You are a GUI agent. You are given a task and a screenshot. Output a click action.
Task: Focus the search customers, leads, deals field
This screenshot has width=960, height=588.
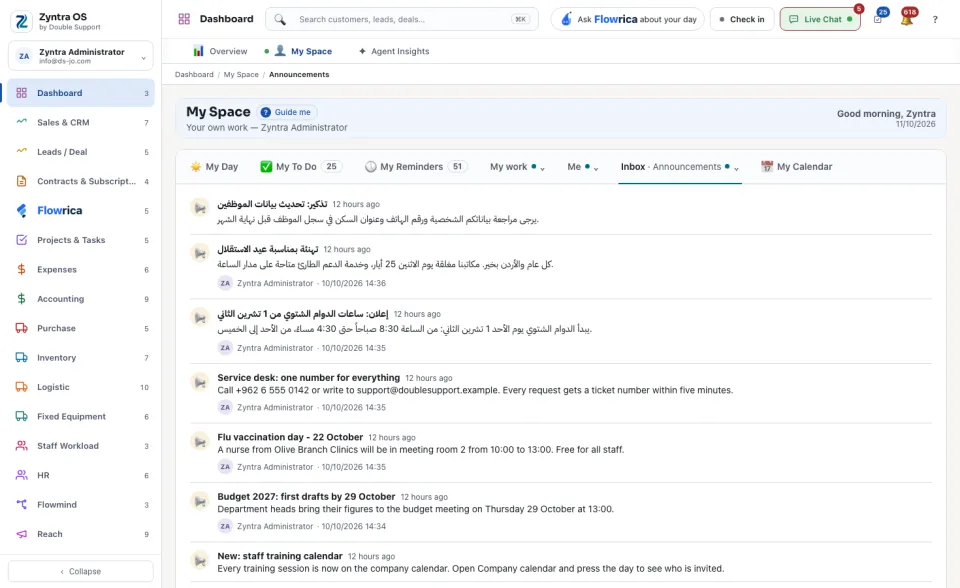(x=402, y=19)
